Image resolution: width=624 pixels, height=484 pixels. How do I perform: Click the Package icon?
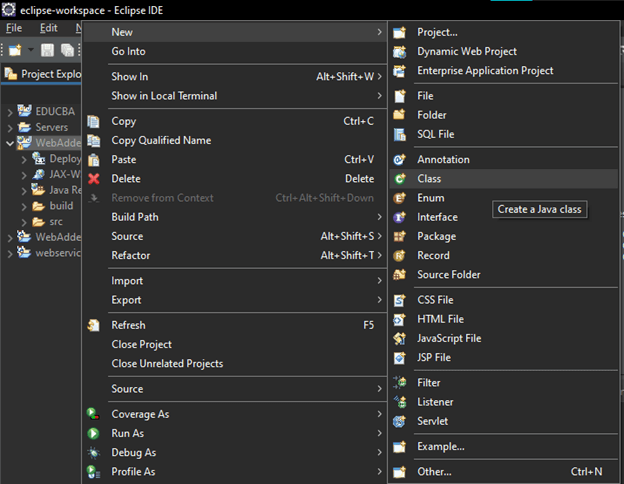pos(399,236)
